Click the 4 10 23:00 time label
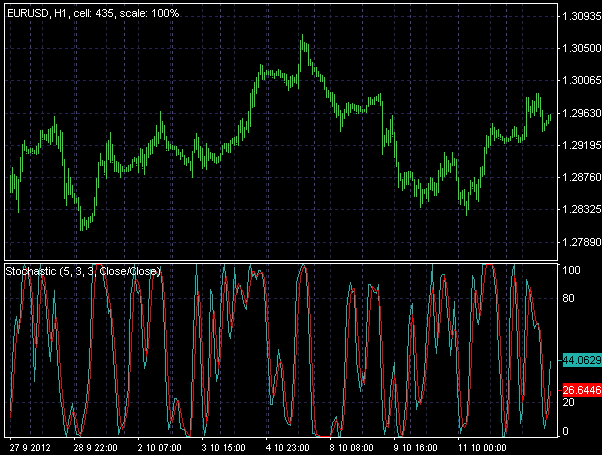 (x=288, y=448)
